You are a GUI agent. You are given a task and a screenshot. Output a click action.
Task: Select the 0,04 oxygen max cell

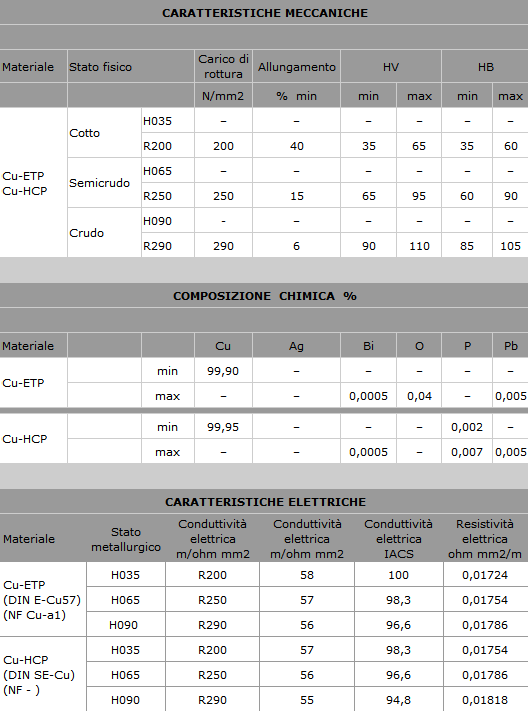pos(419,396)
